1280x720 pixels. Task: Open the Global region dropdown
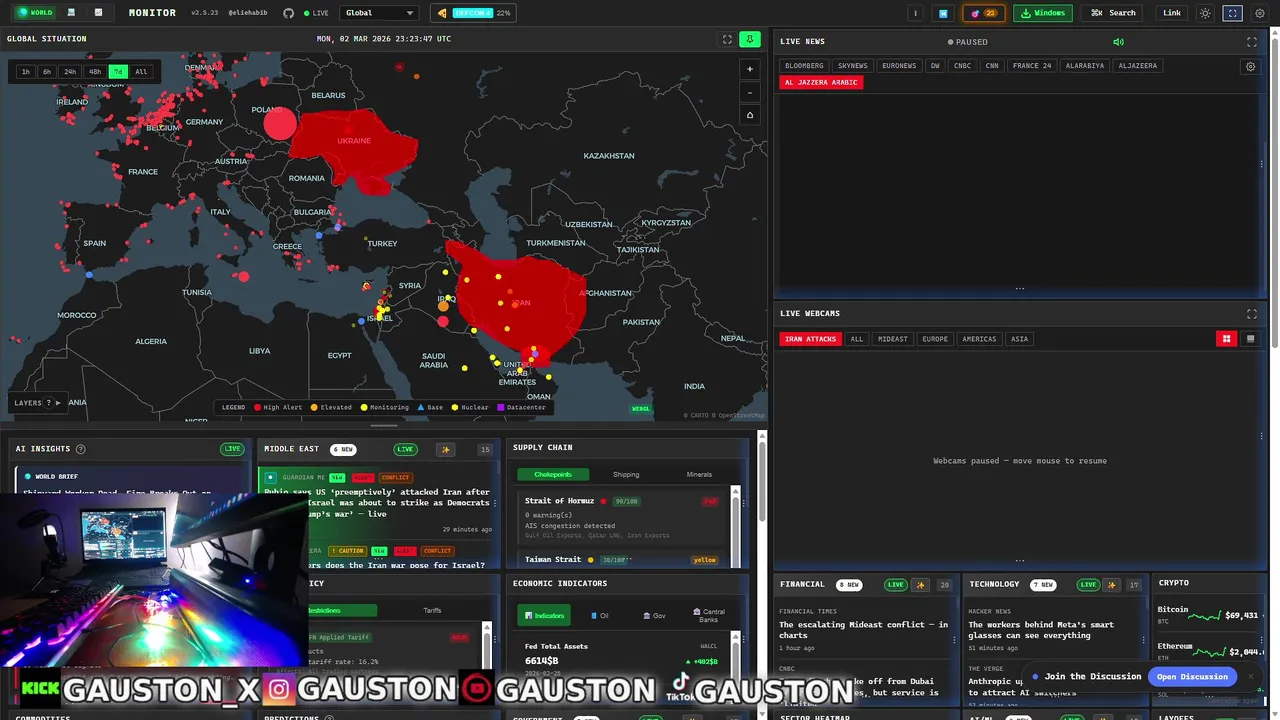379,13
